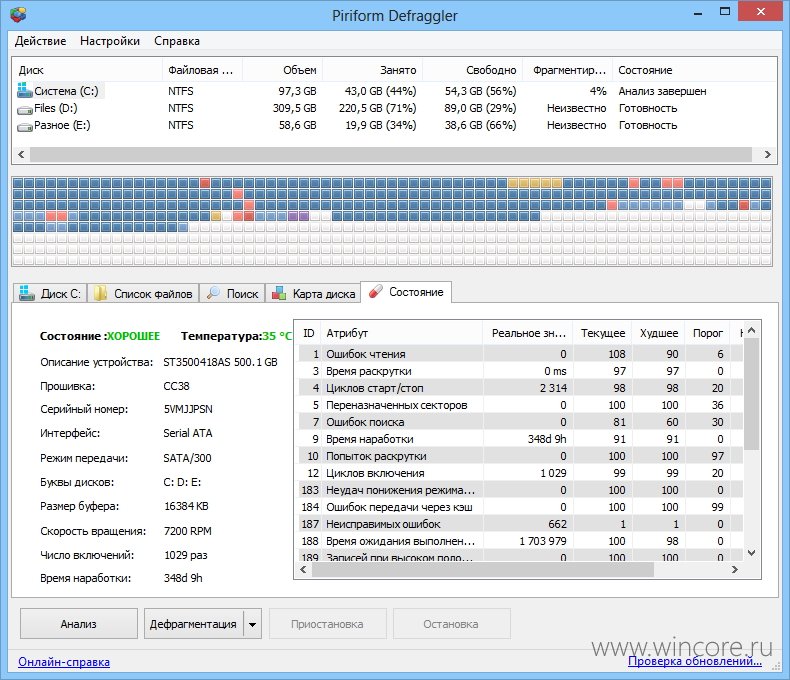Click the SMART table scroll up arrow
Screen dimensions: 790x680
pos(751,330)
